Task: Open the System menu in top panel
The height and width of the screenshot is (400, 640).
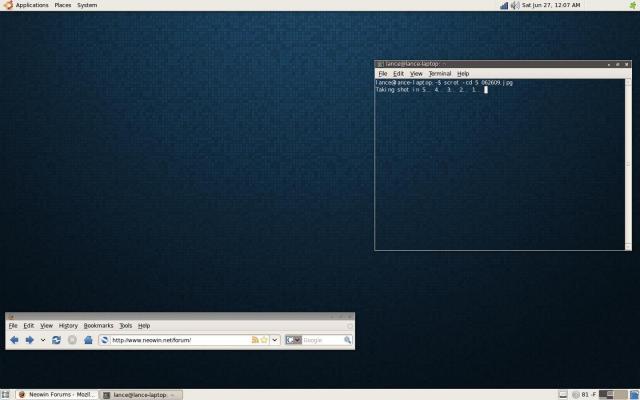Action: (87, 5)
